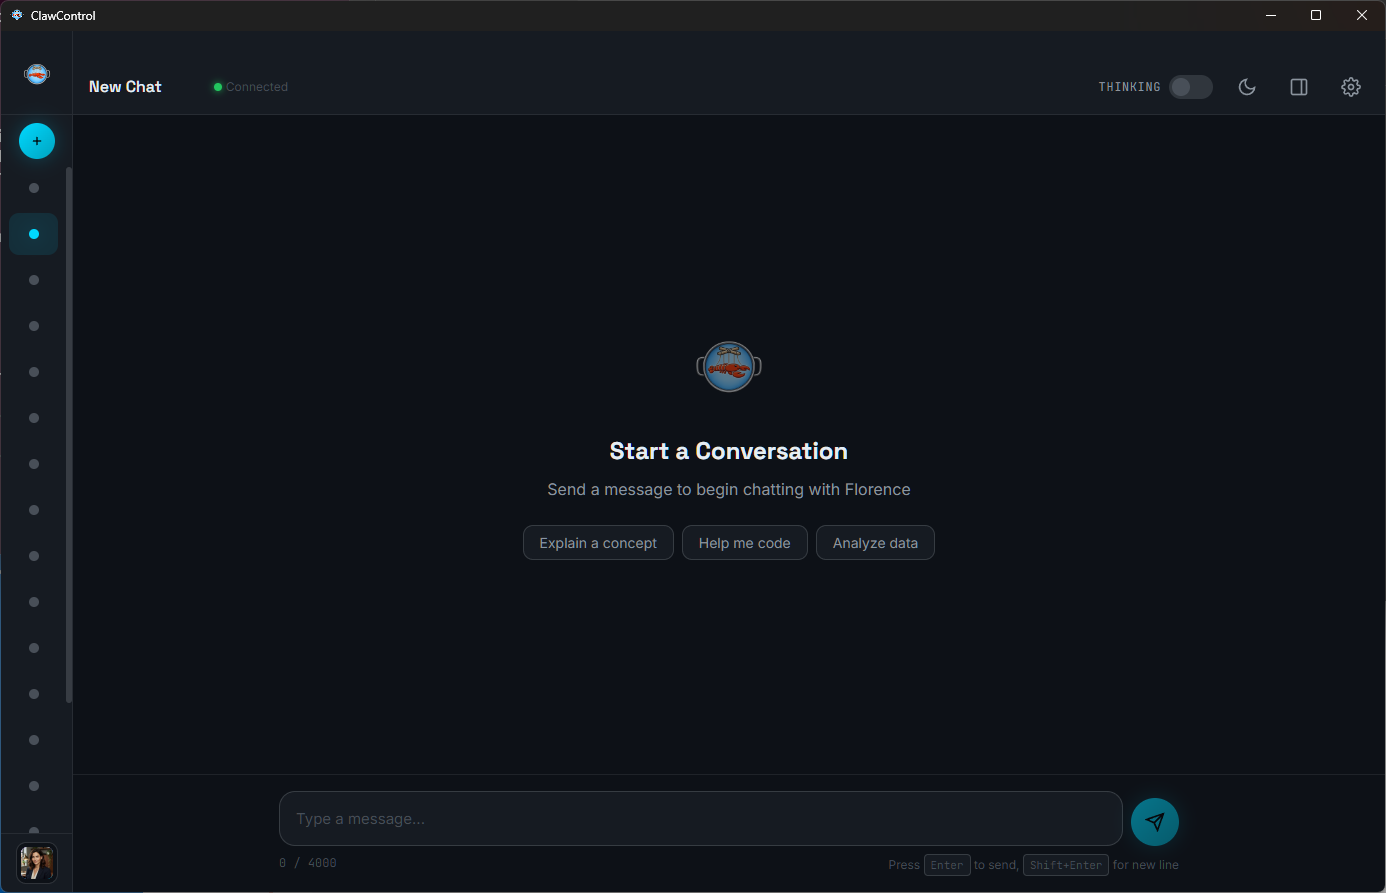Toggle dark mode with the moon icon

1247,87
